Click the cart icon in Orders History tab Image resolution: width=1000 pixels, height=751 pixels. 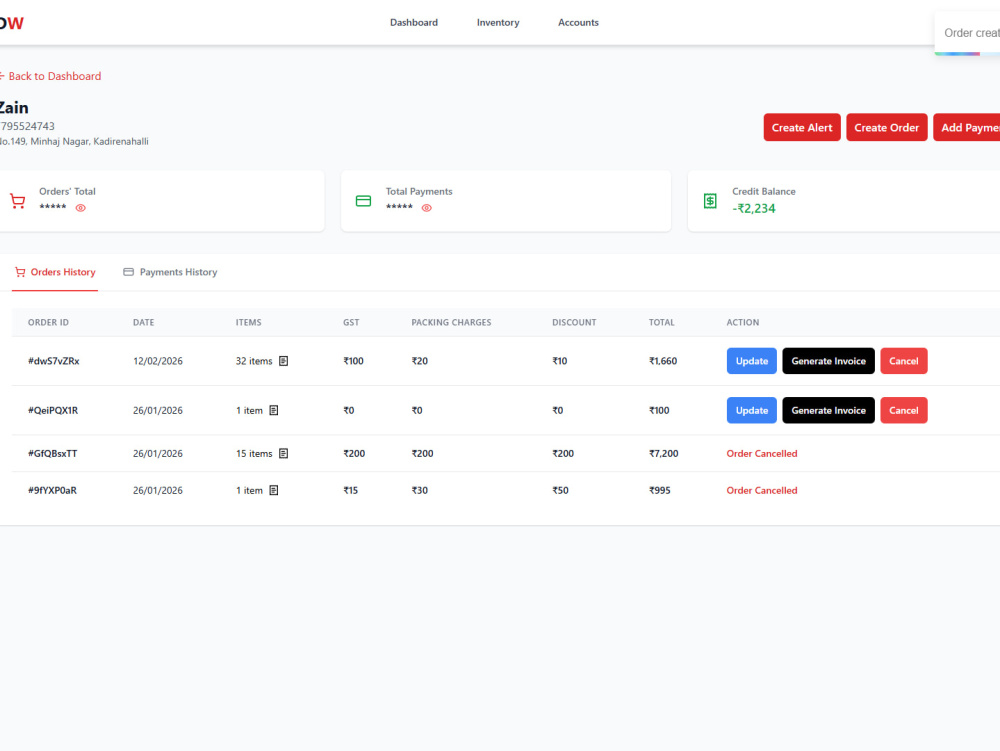[20, 272]
